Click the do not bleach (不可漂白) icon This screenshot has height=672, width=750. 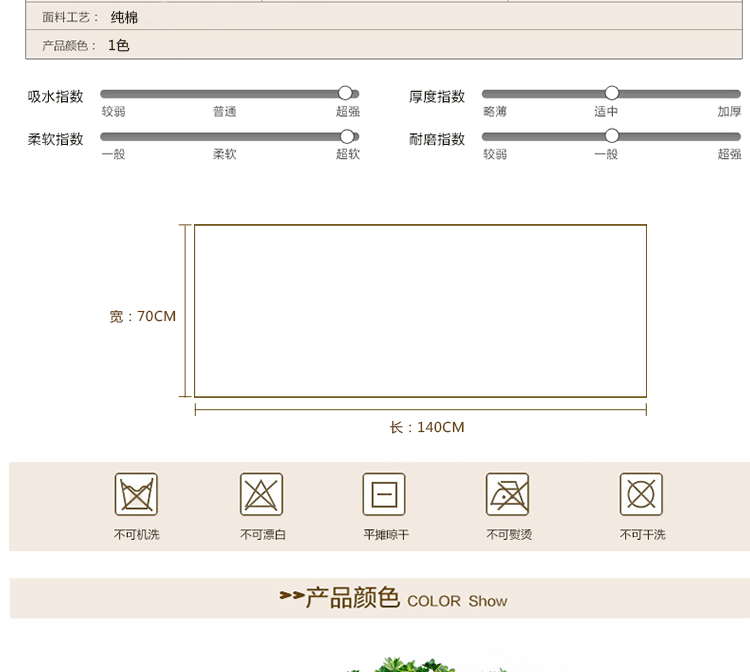(262, 495)
